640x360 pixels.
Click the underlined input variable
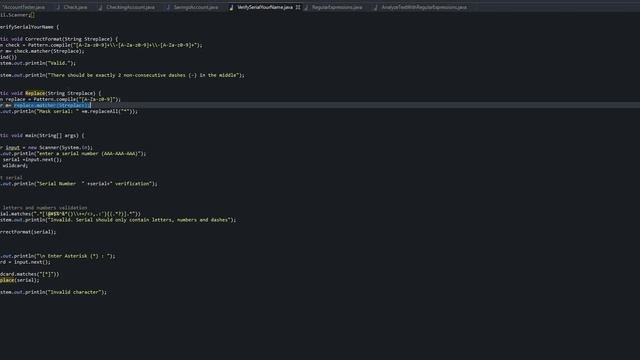coord(13,148)
